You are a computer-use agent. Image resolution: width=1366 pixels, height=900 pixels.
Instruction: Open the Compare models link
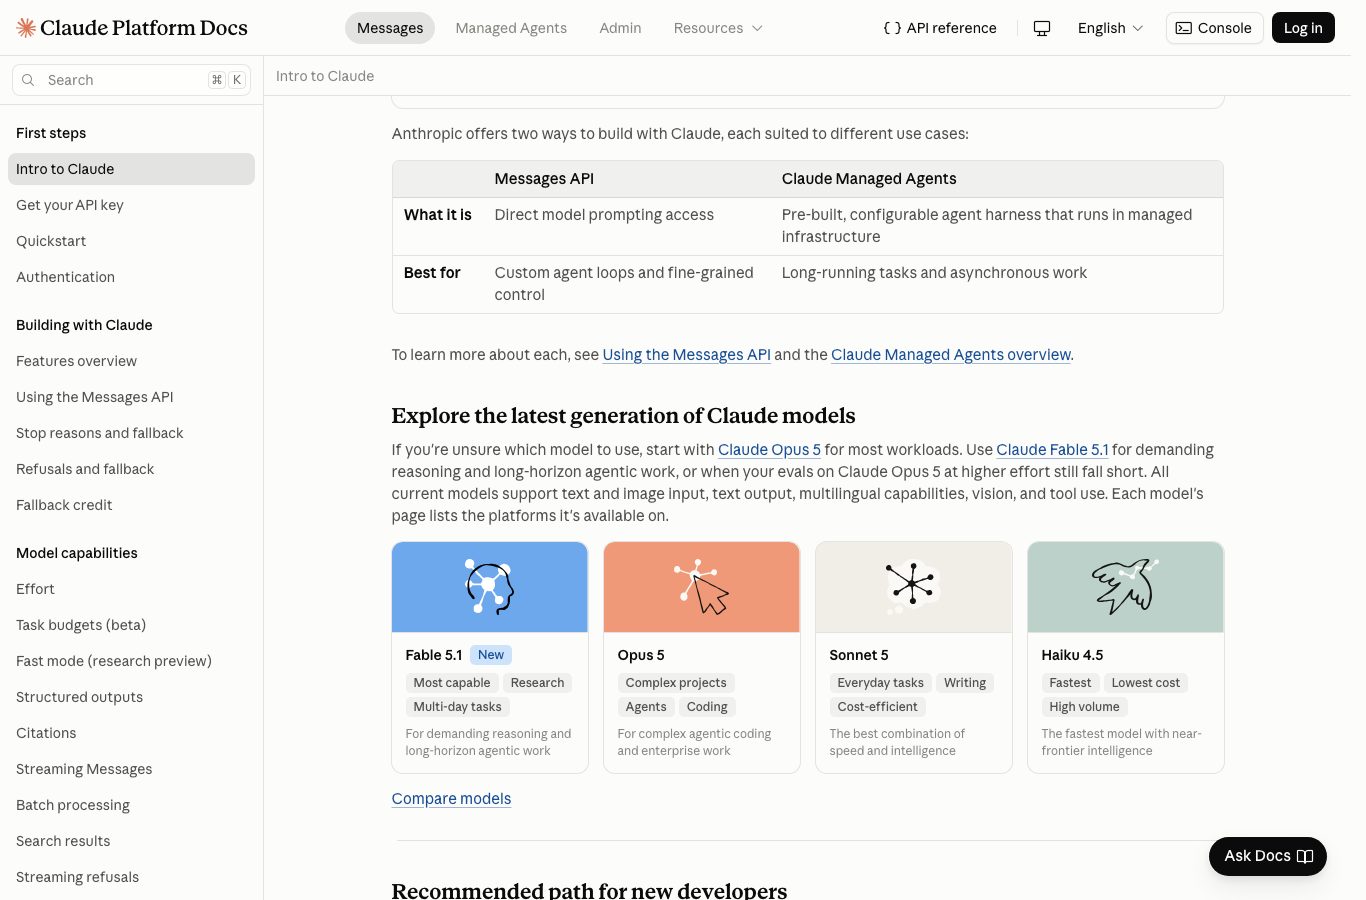click(451, 799)
